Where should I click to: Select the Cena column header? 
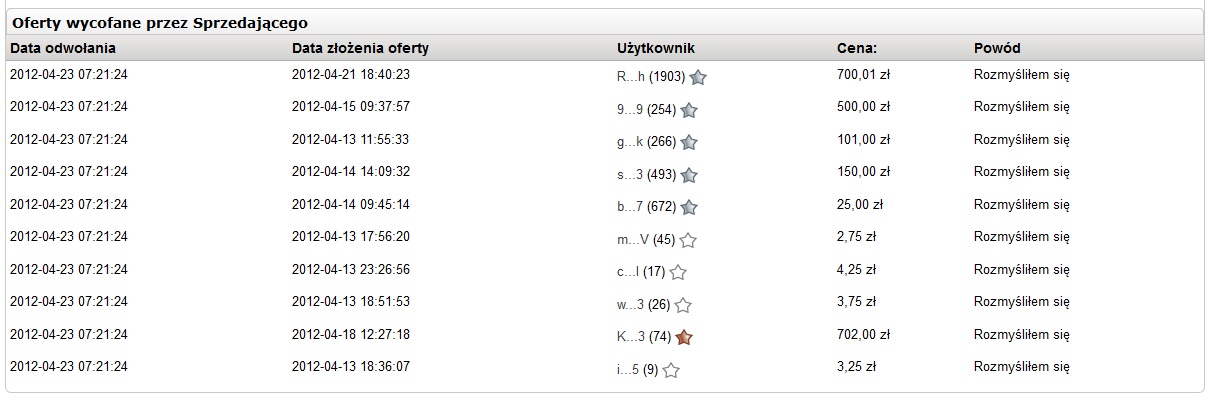pyautogui.click(x=856, y=48)
